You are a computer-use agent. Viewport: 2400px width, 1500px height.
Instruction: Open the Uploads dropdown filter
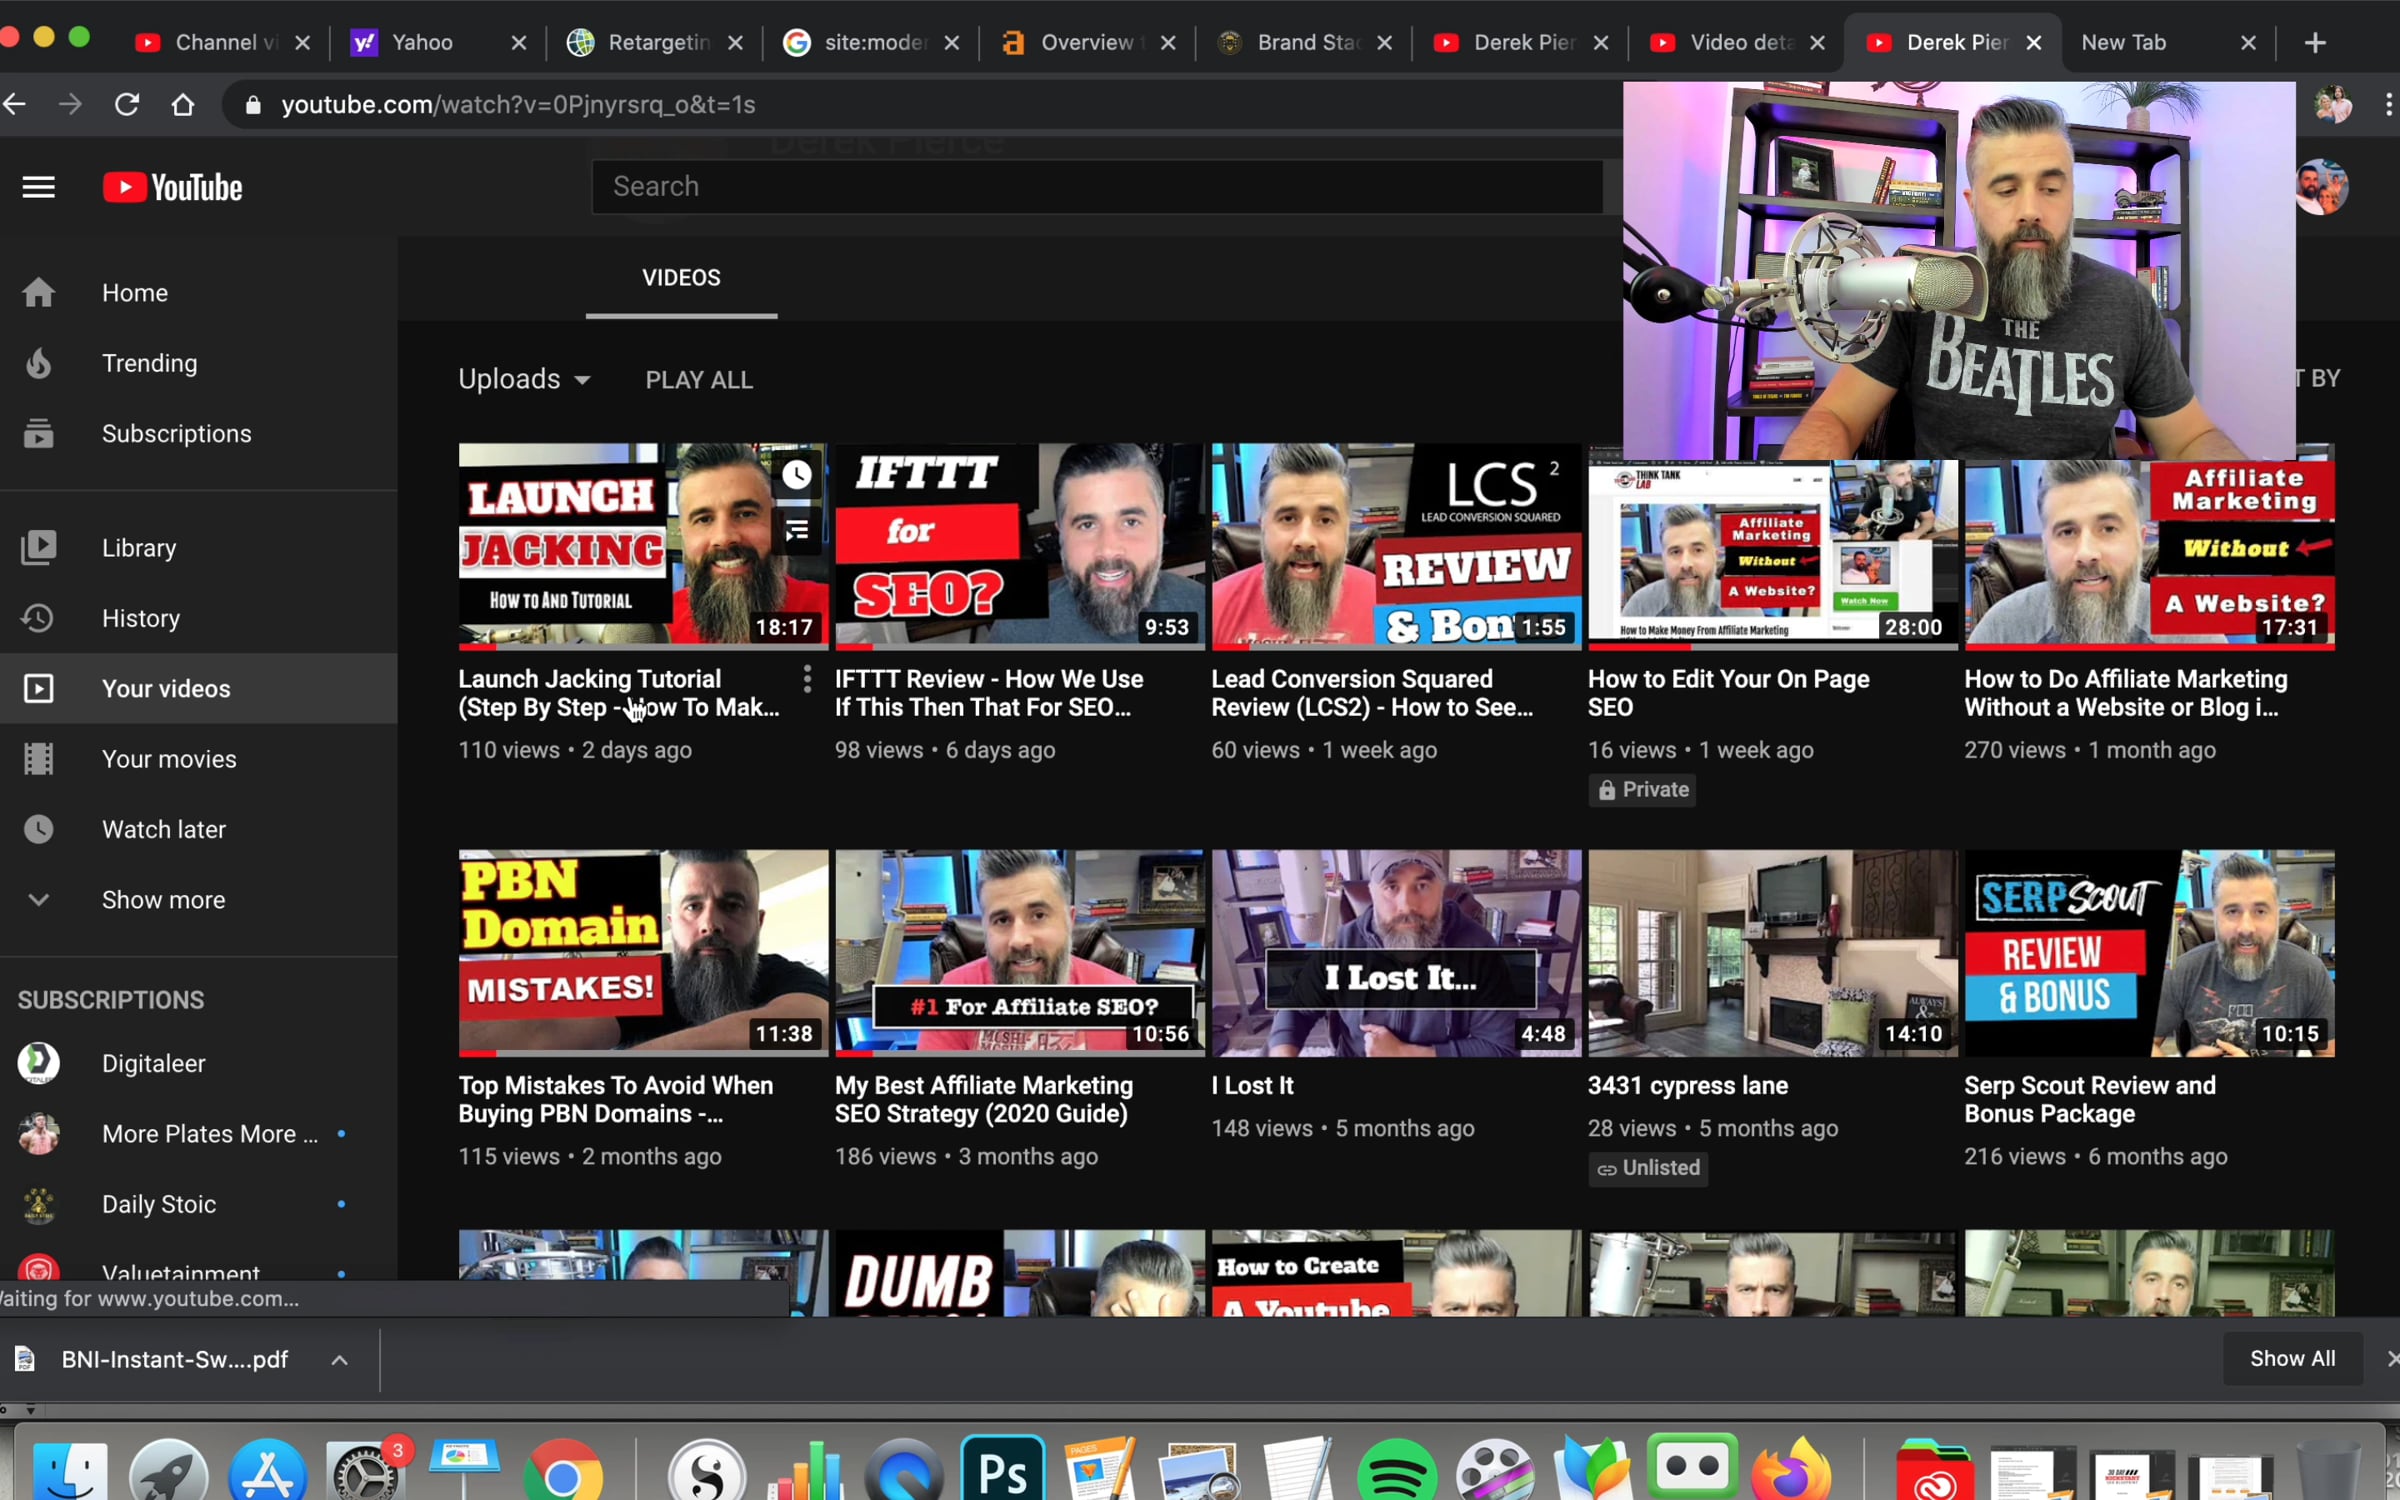[525, 379]
